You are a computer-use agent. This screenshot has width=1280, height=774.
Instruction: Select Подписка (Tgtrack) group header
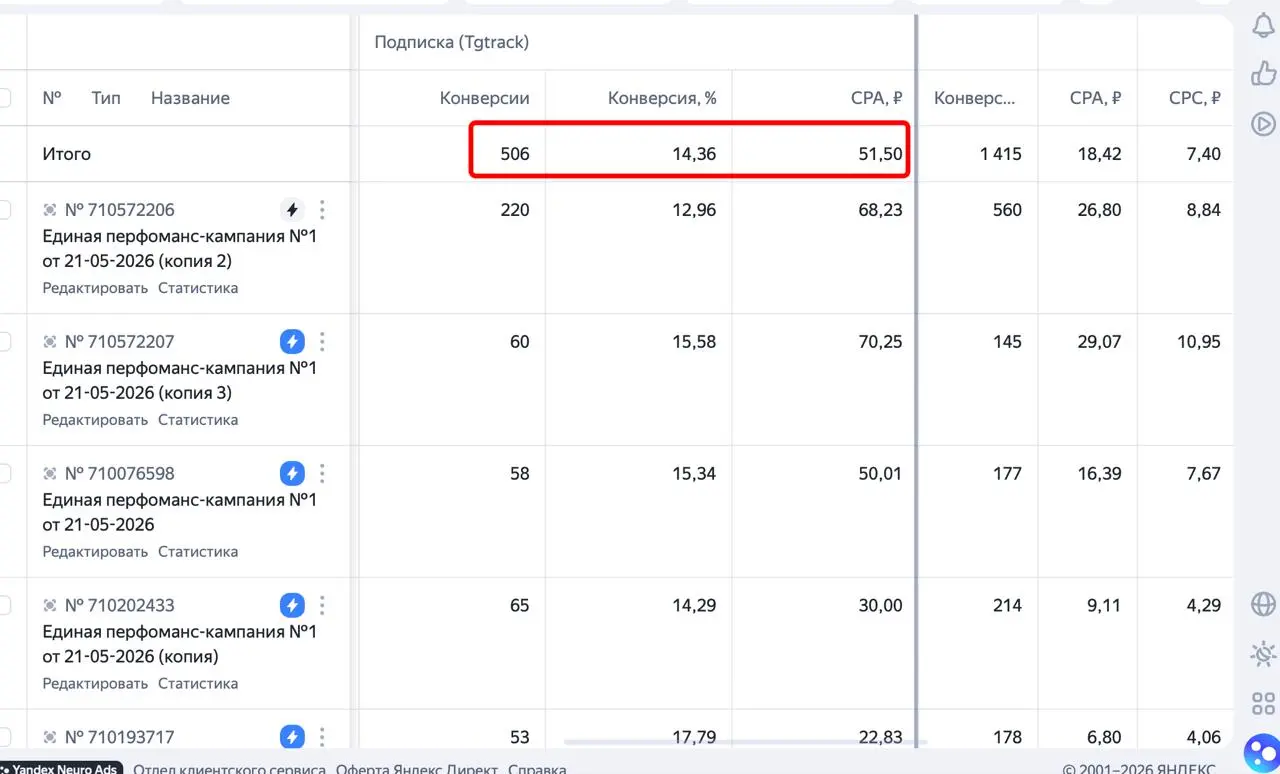(x=452, y=42)
